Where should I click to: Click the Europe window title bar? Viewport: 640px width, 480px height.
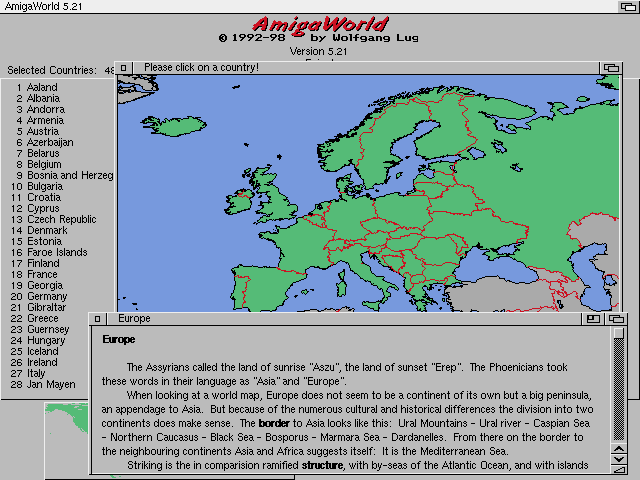pyautogui.click(x=344, y=318)
